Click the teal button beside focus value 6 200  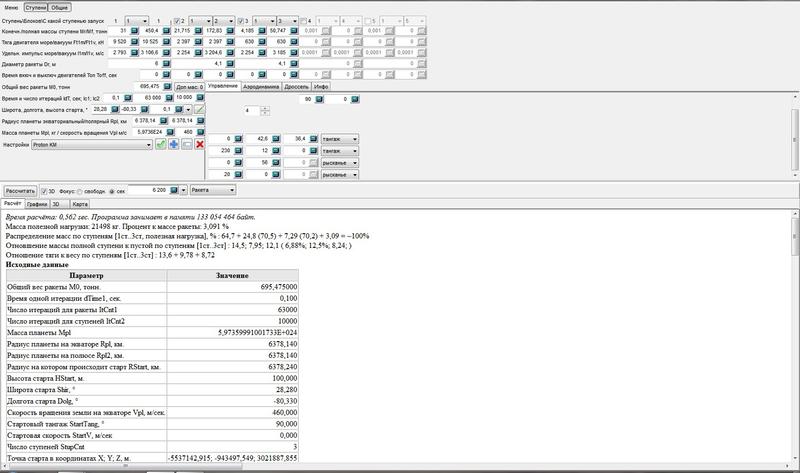tap(174, 190)
